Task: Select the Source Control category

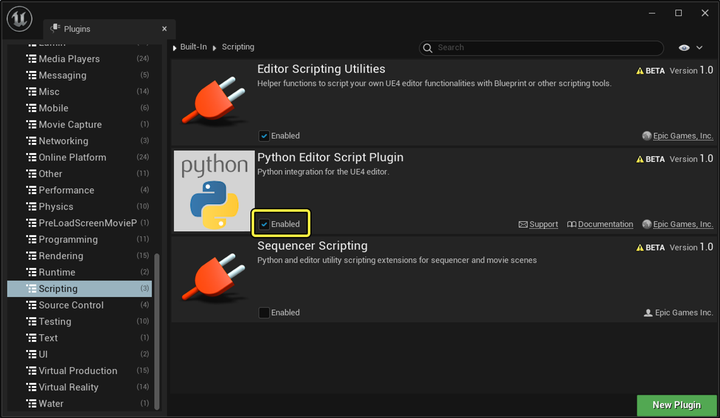Action: point(79,305)
